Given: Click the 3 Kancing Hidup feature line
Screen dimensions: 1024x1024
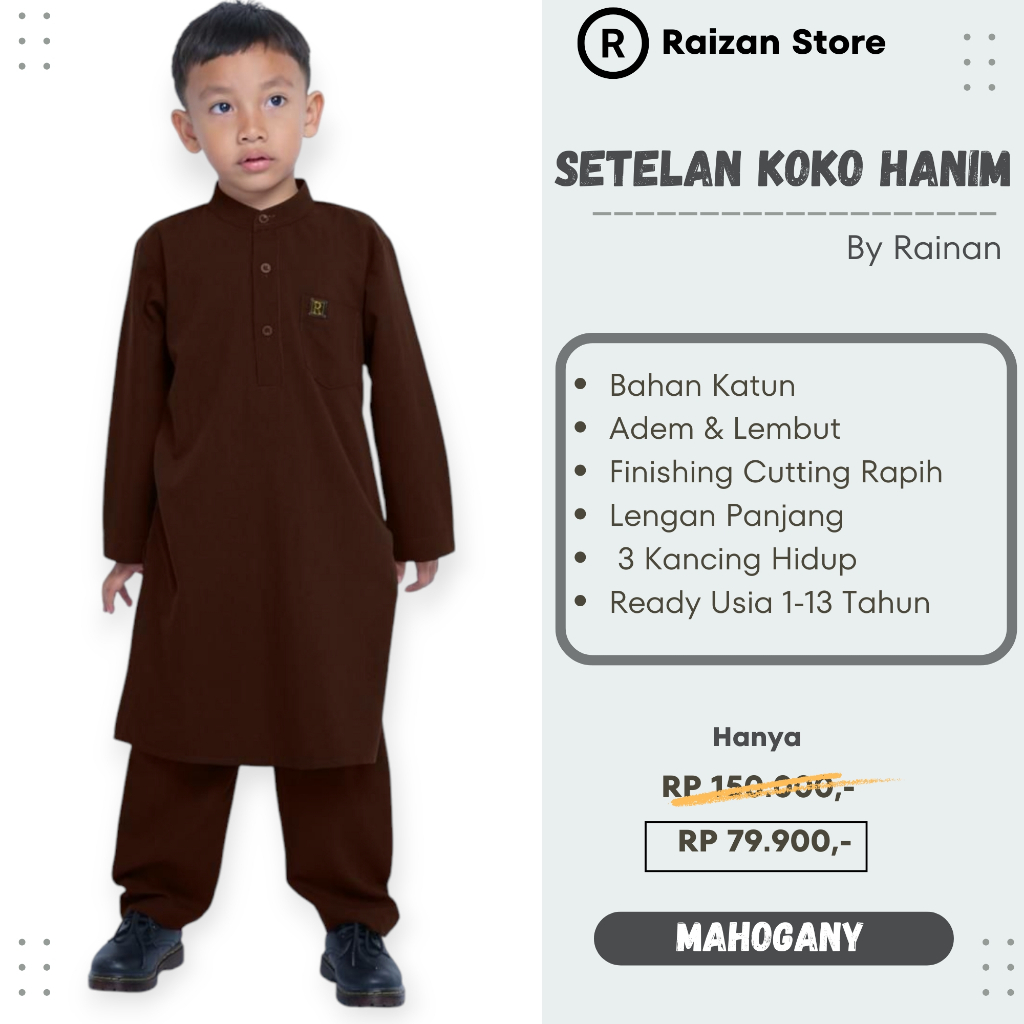Looking at the screenshot, I should (x=737, y=559).
